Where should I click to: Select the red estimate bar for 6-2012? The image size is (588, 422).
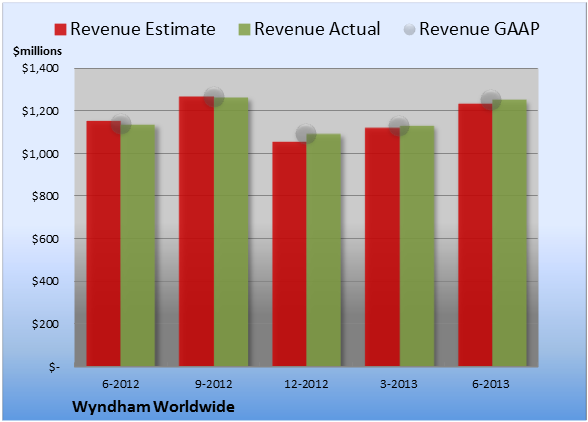click(x=104, y=243)
